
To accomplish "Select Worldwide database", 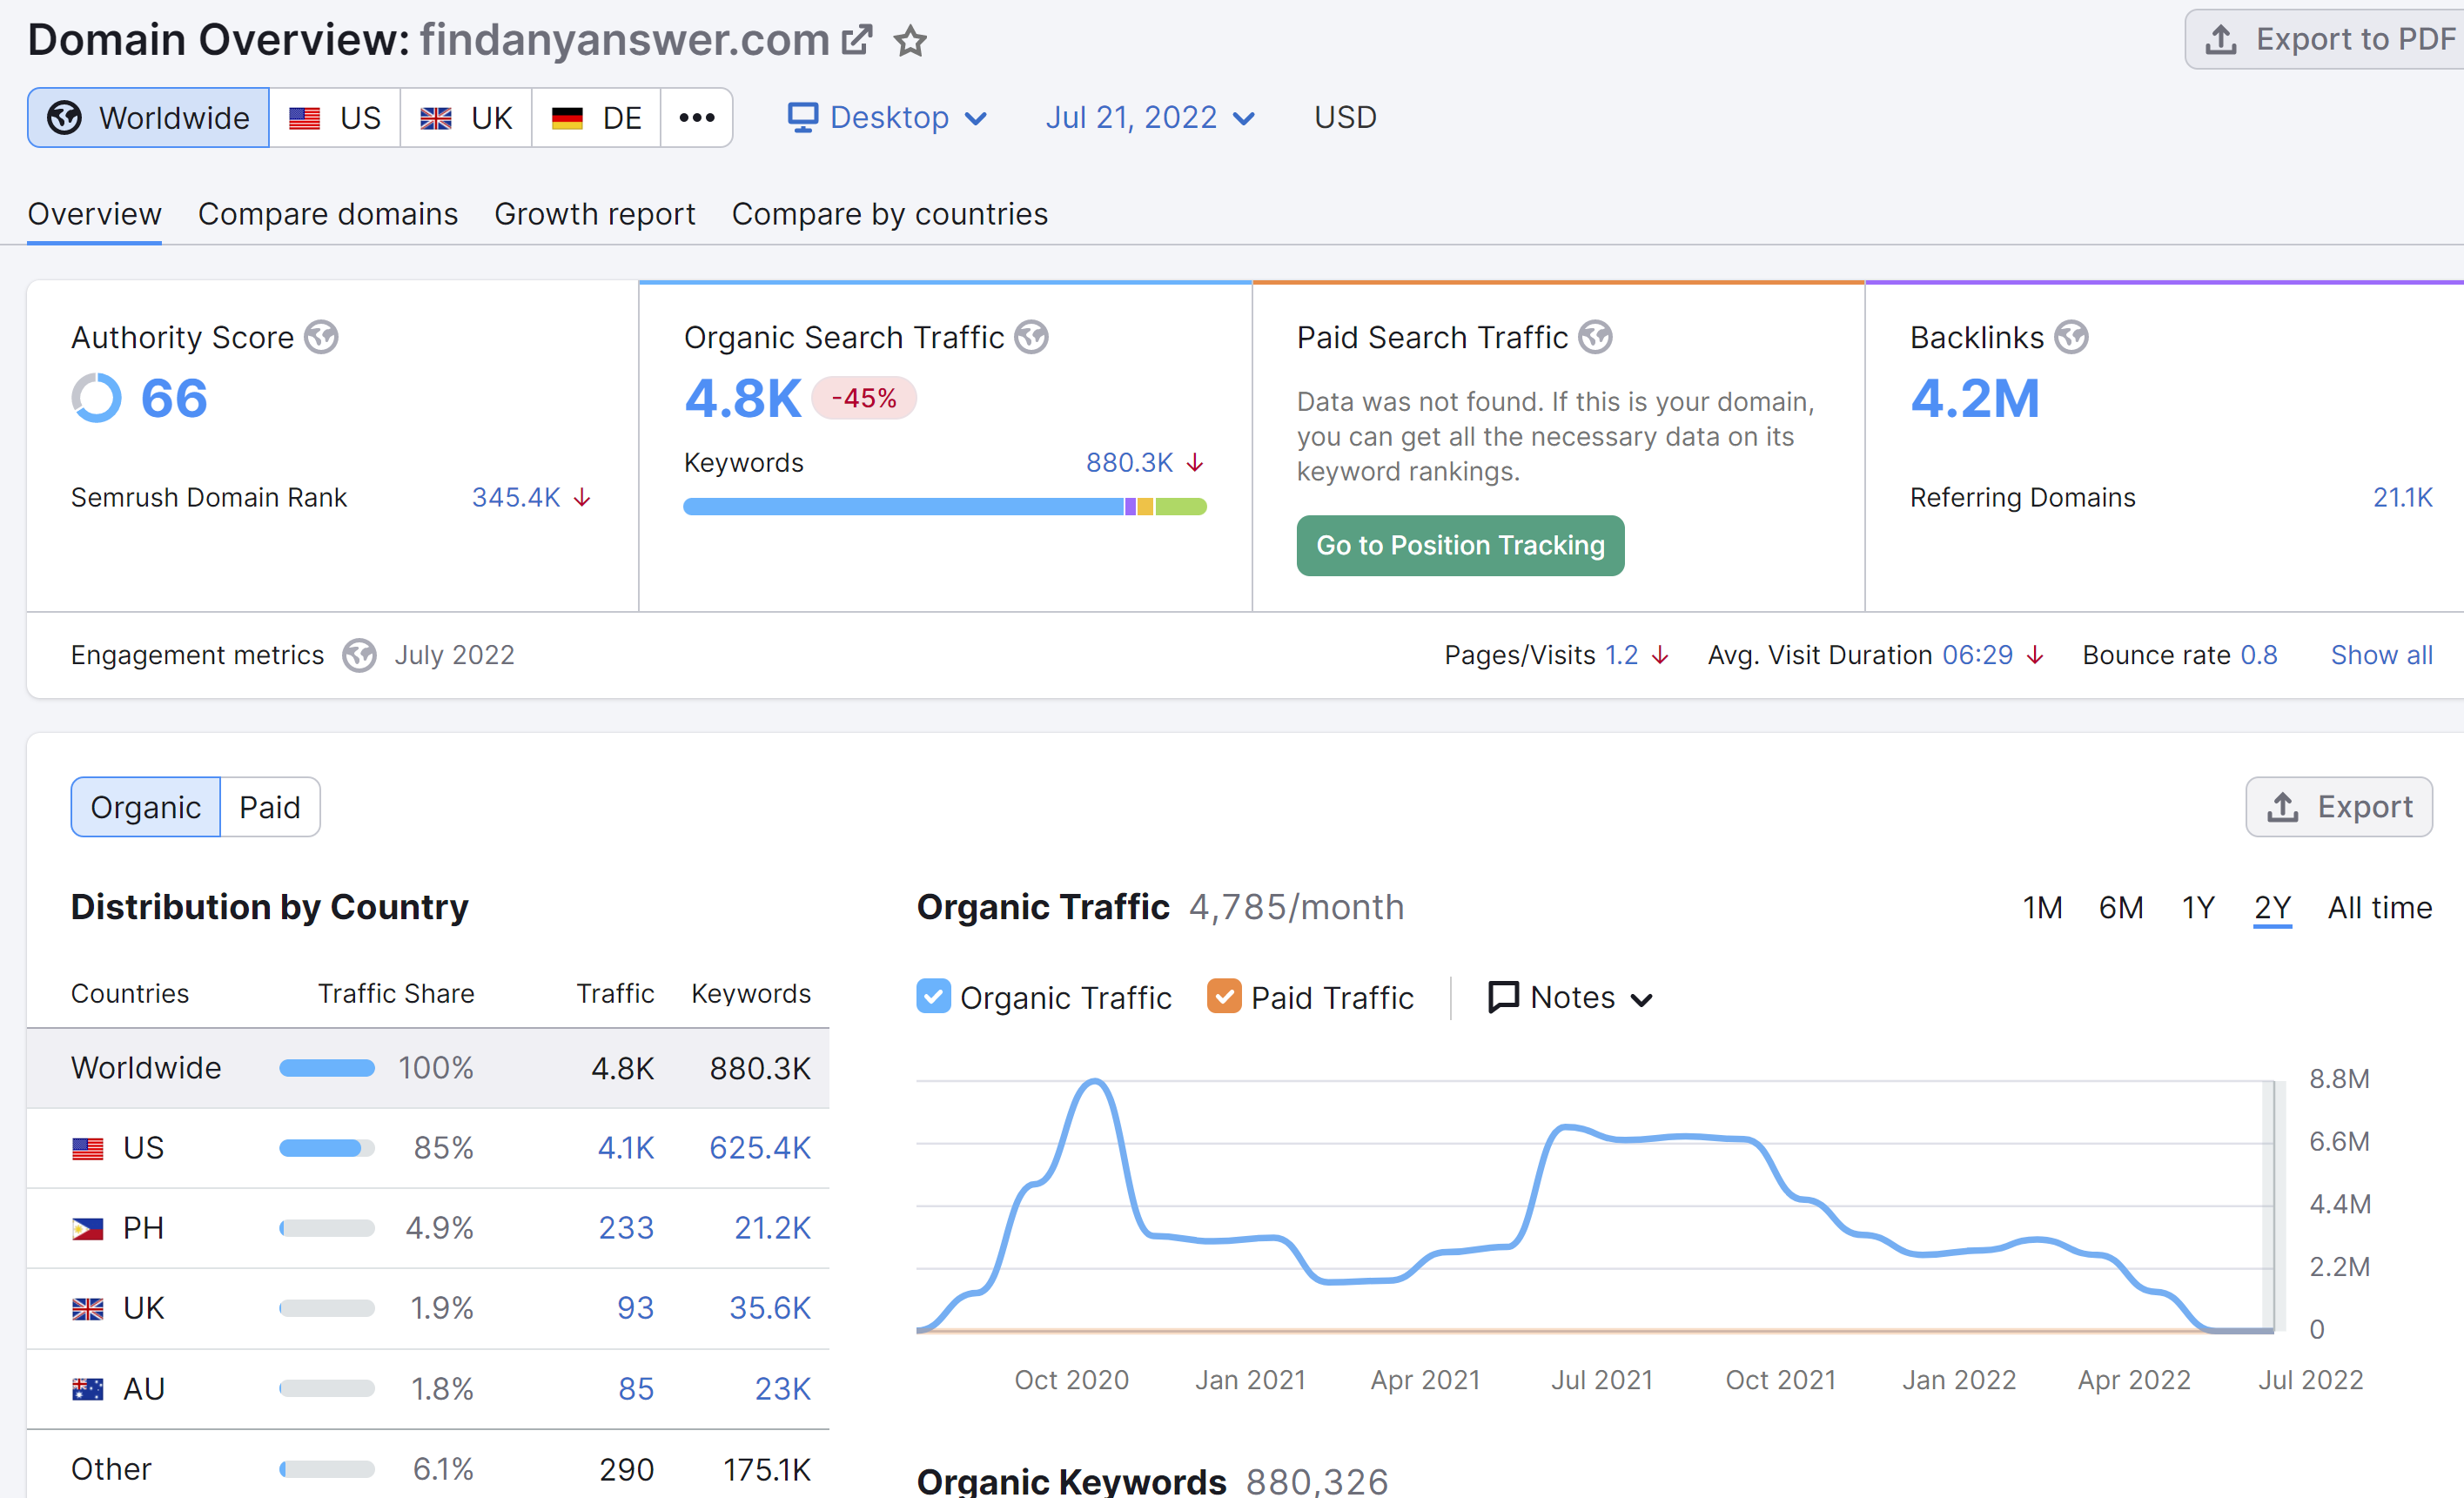I will [148, 117].
